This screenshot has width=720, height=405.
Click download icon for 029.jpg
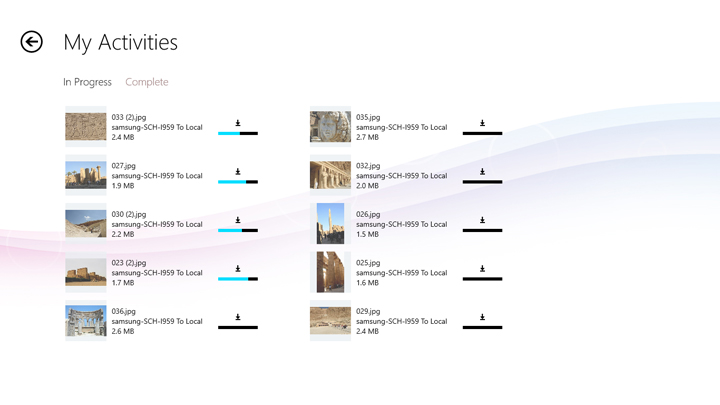pos(482,318)
